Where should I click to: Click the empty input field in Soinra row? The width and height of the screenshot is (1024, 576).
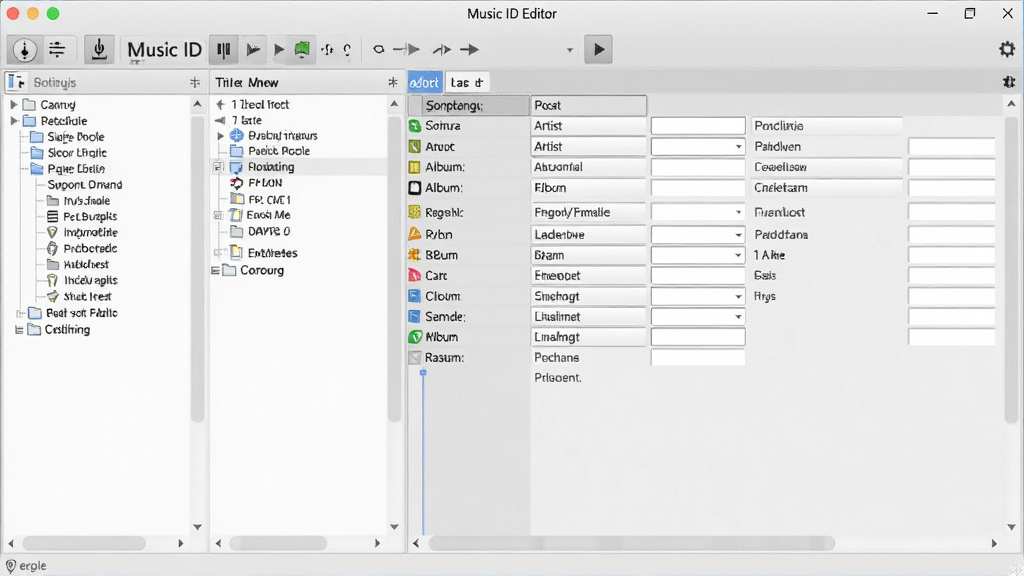tap(698, 126)
